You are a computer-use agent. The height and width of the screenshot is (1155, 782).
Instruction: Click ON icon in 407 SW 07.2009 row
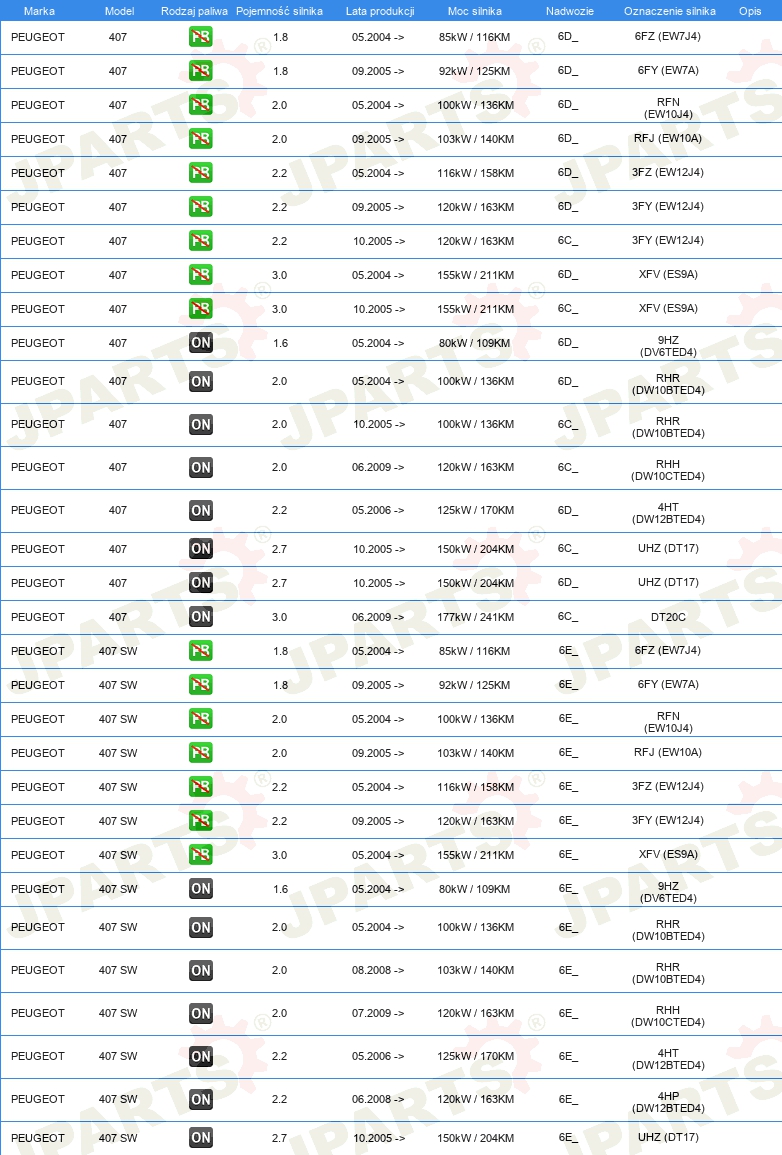pos(200,1014)
